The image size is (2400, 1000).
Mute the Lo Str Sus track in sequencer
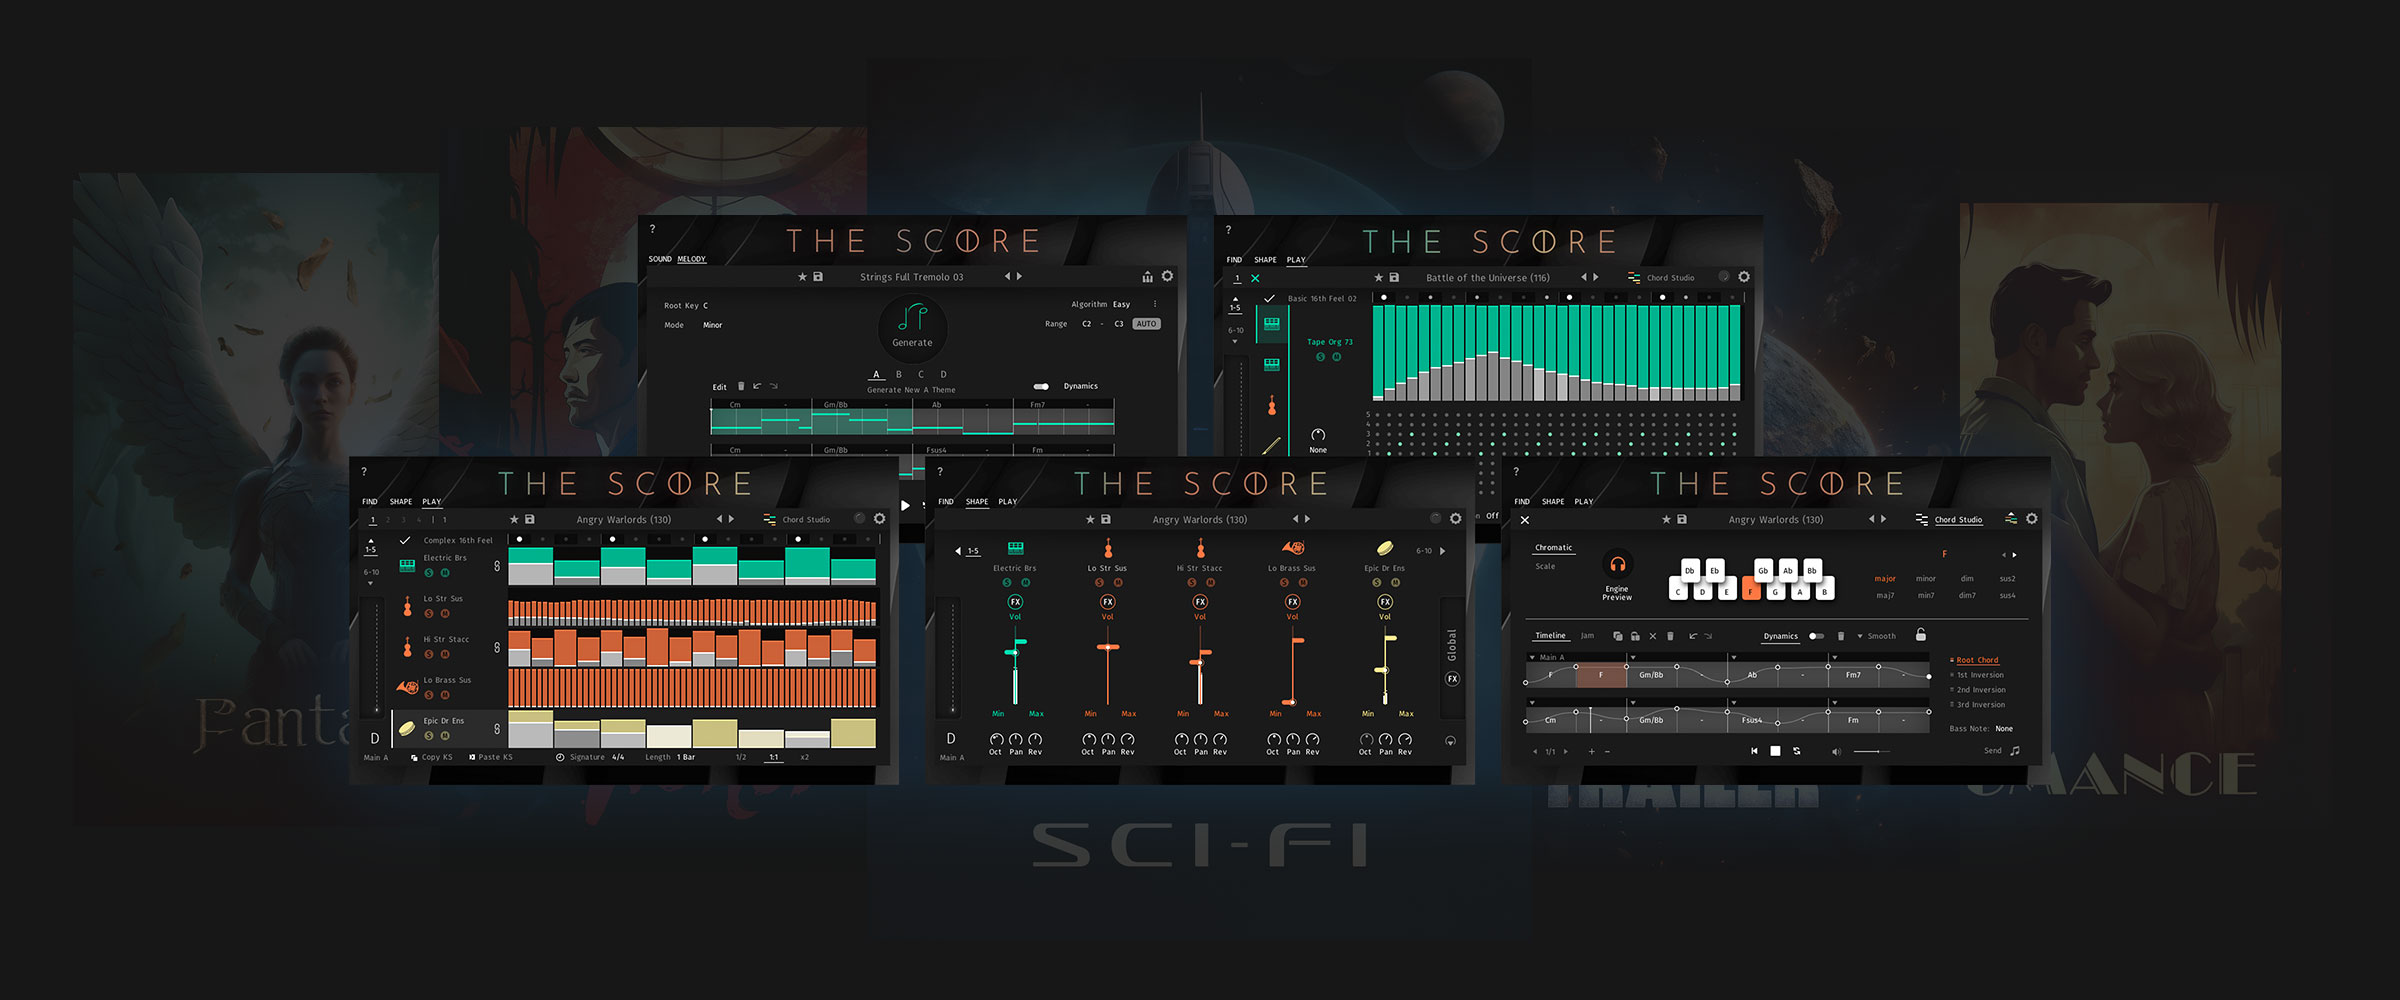445,614
